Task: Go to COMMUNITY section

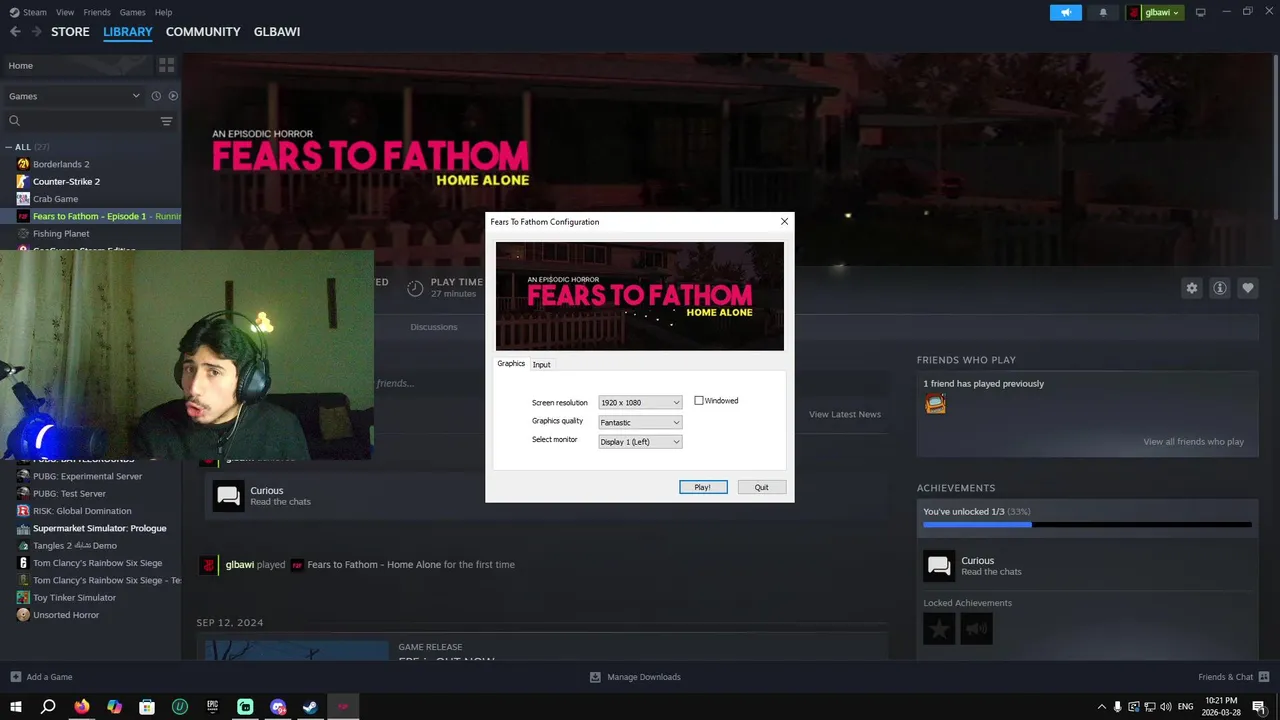Action: click(x=203, y=32)
